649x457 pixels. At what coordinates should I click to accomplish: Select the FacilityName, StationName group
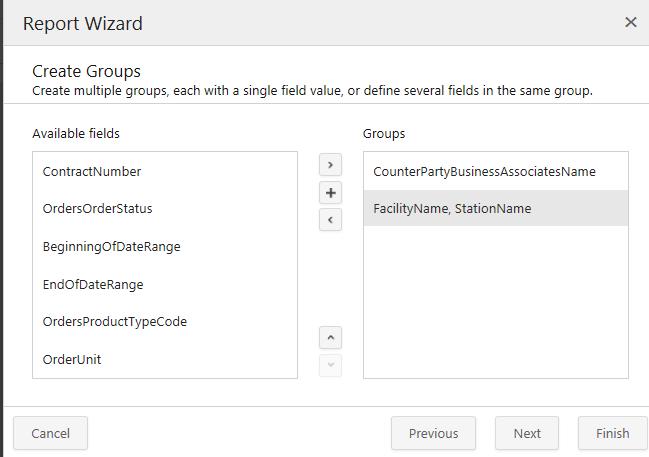pos(452,209)
